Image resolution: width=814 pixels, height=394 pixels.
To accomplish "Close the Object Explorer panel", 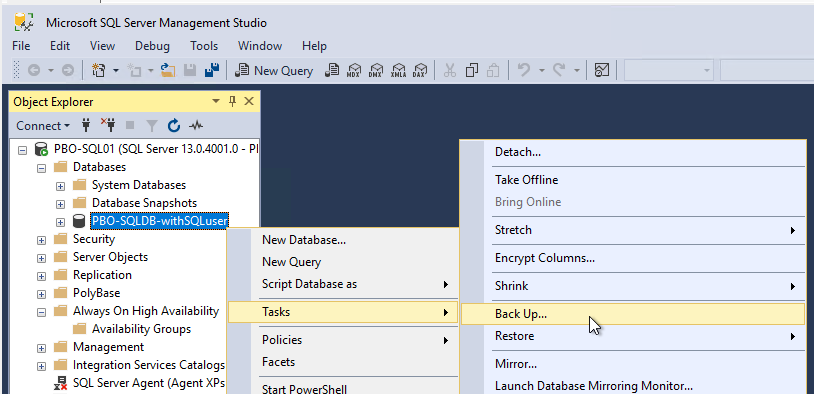I will (249, 101).
